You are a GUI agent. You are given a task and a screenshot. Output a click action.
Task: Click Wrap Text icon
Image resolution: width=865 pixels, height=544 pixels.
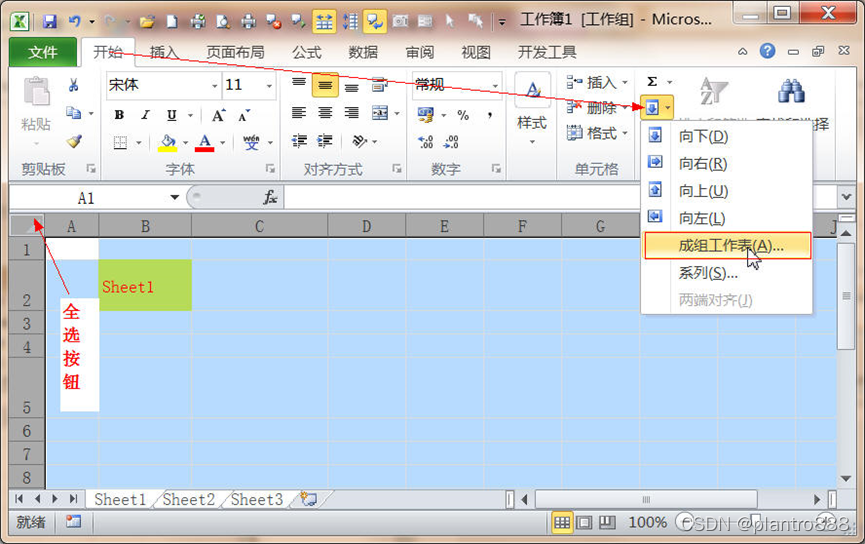click(x=380, y=85)
